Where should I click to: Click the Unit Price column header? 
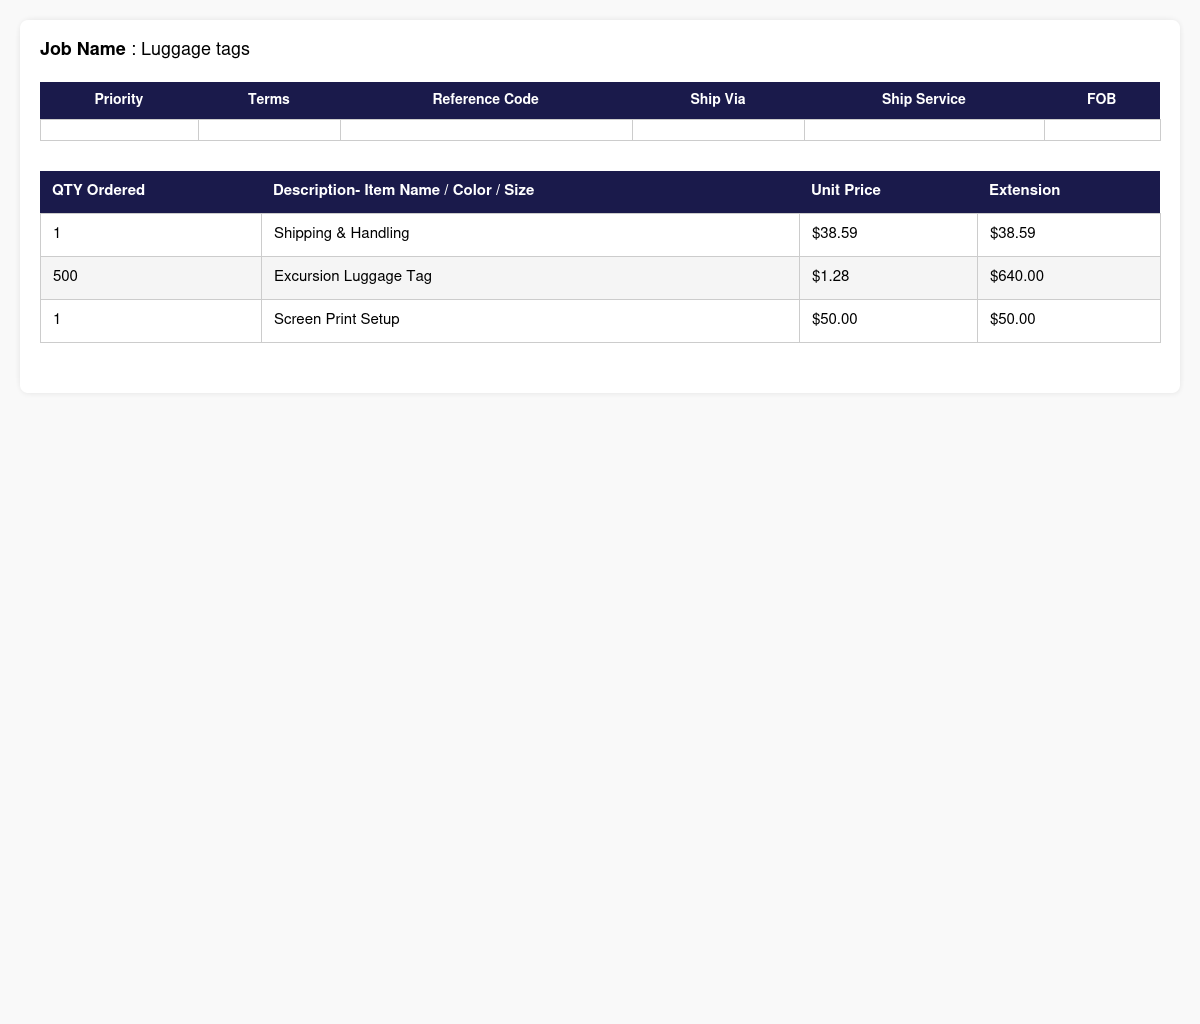coord(846,190)
